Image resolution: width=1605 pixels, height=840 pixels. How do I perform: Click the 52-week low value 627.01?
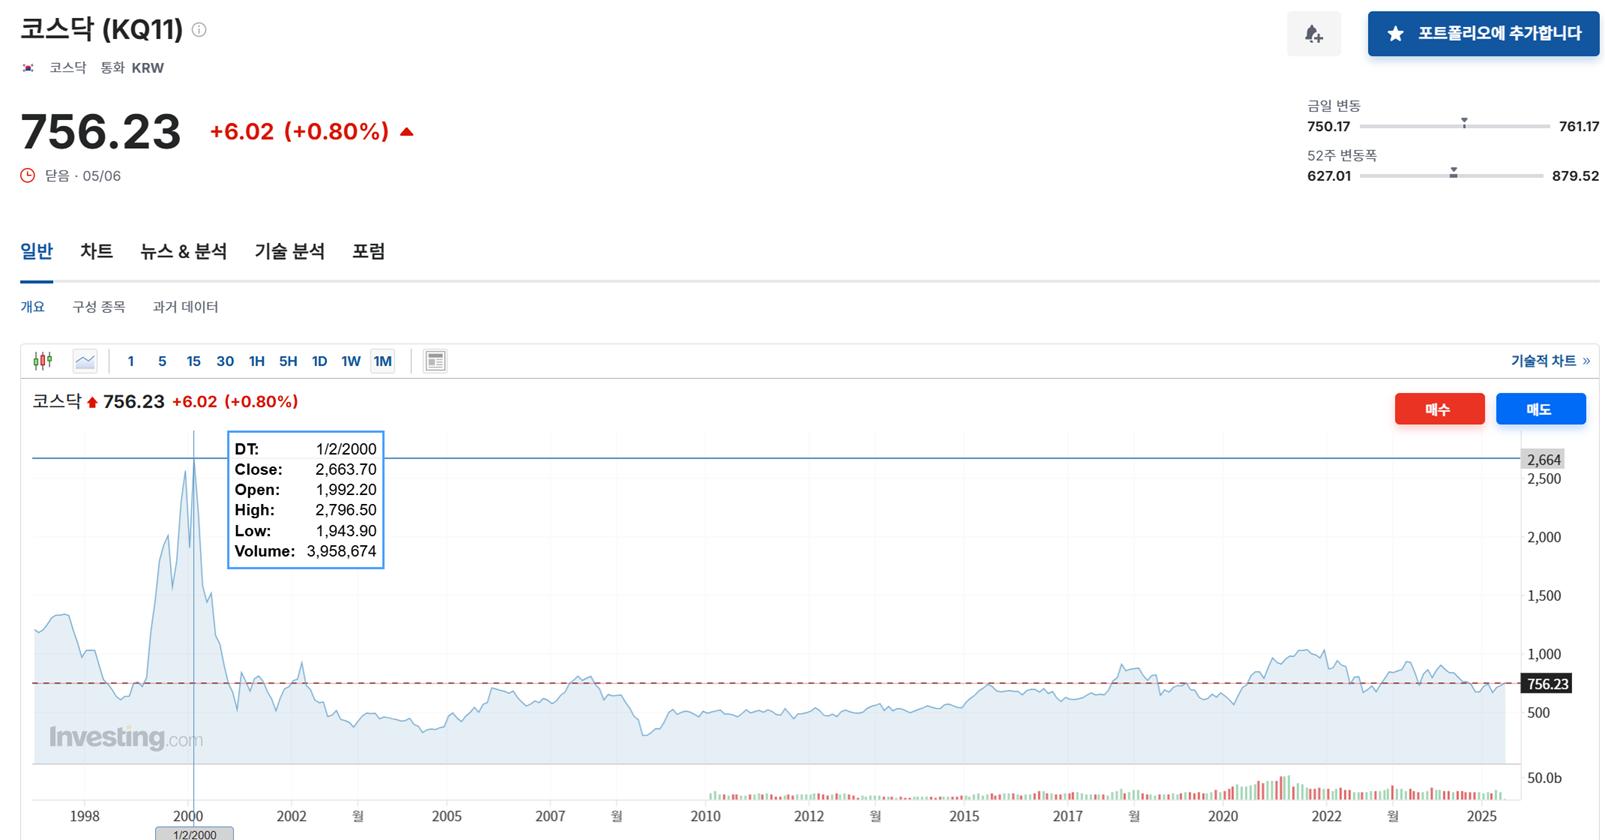pos(1329,176)
